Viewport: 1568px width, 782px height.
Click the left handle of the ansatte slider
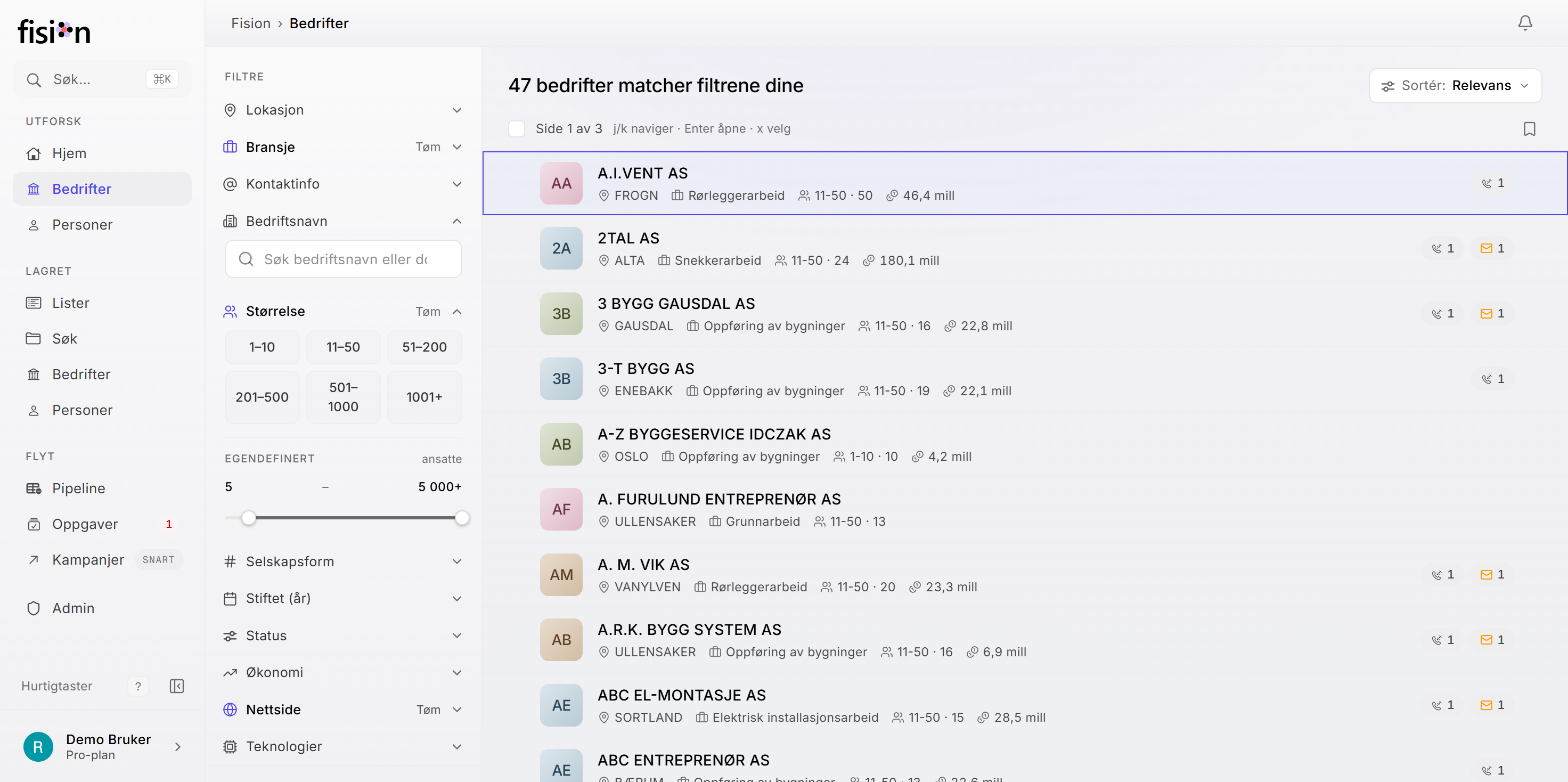coord(248,518)
